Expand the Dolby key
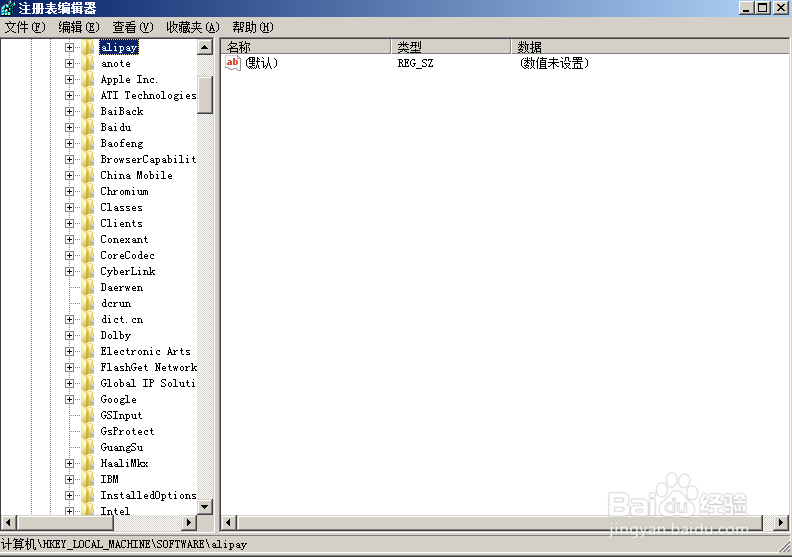792x557 pixels. (69, 335)
